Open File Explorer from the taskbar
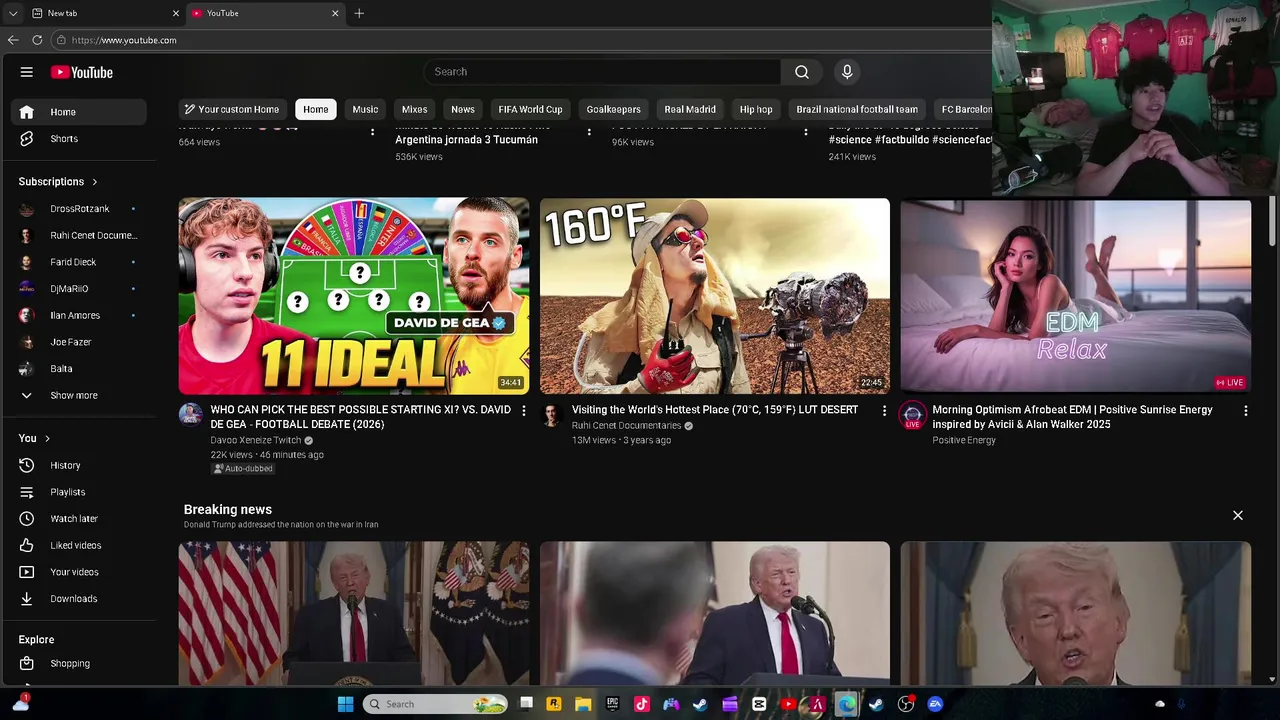This screenshot has width=1280, height=720. 583,704
